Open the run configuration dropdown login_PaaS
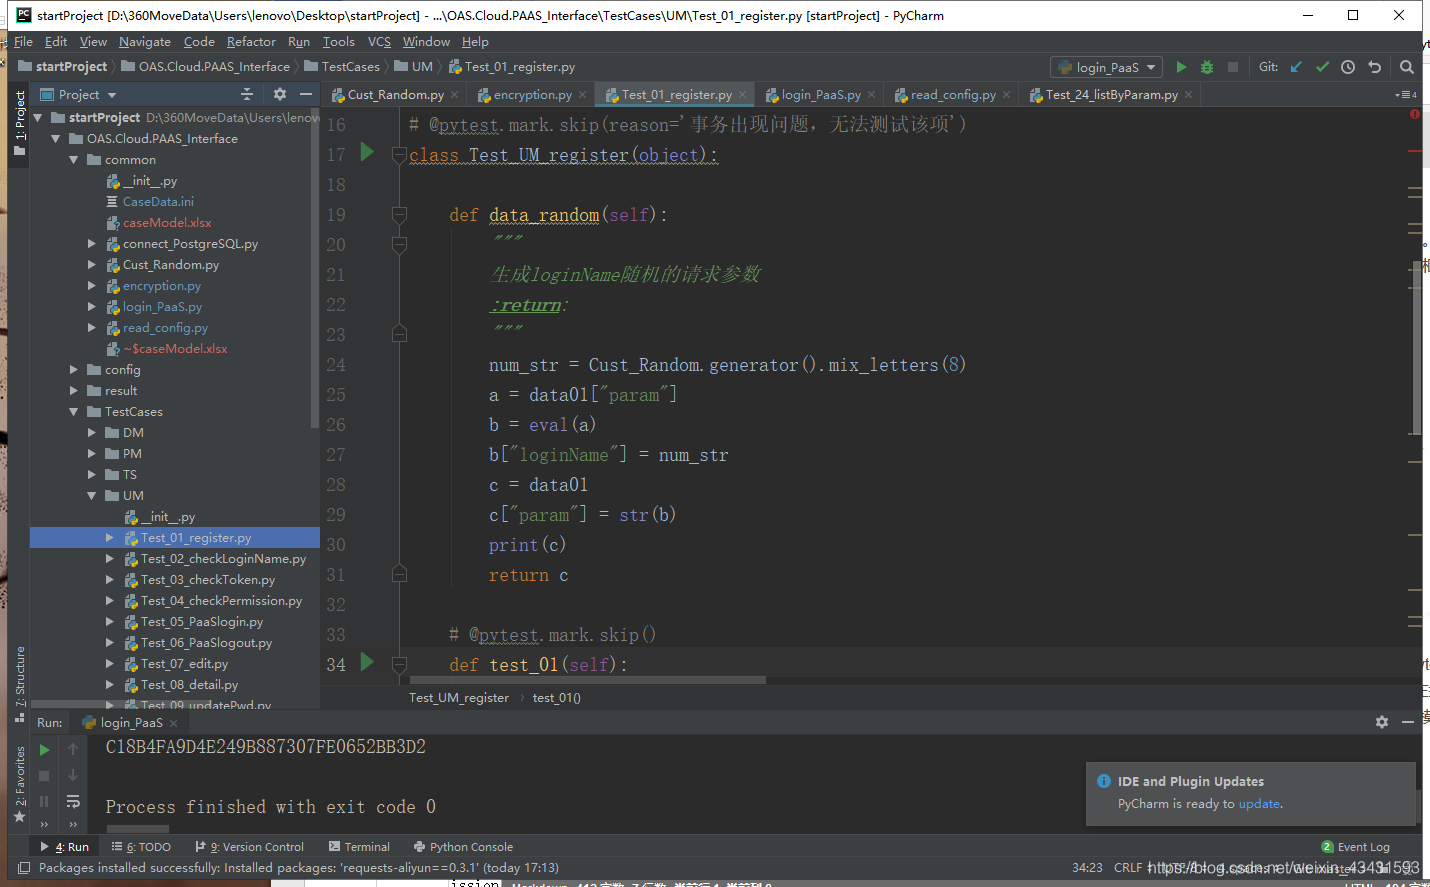Image resolution: width=1430 pixels, height=887 pixels. pos(1106,67)
